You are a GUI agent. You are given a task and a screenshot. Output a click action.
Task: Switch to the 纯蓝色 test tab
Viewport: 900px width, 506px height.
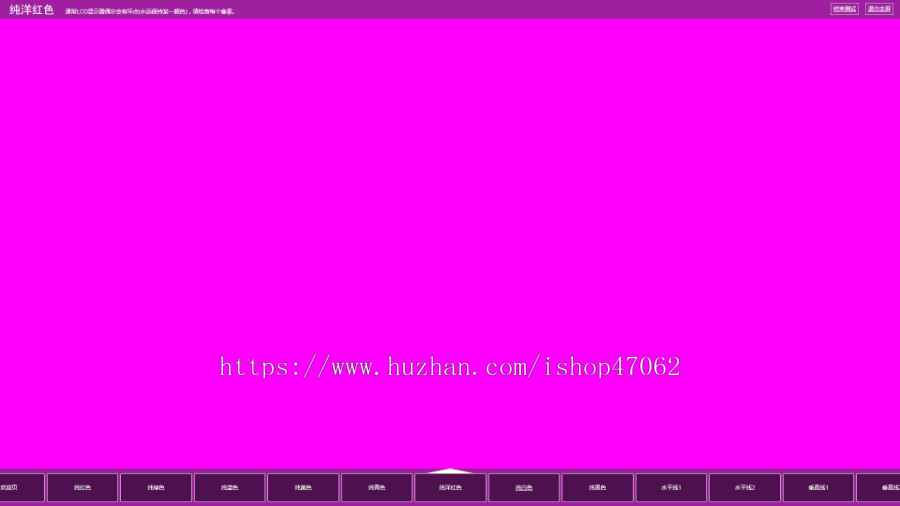(x=230, y=488)
